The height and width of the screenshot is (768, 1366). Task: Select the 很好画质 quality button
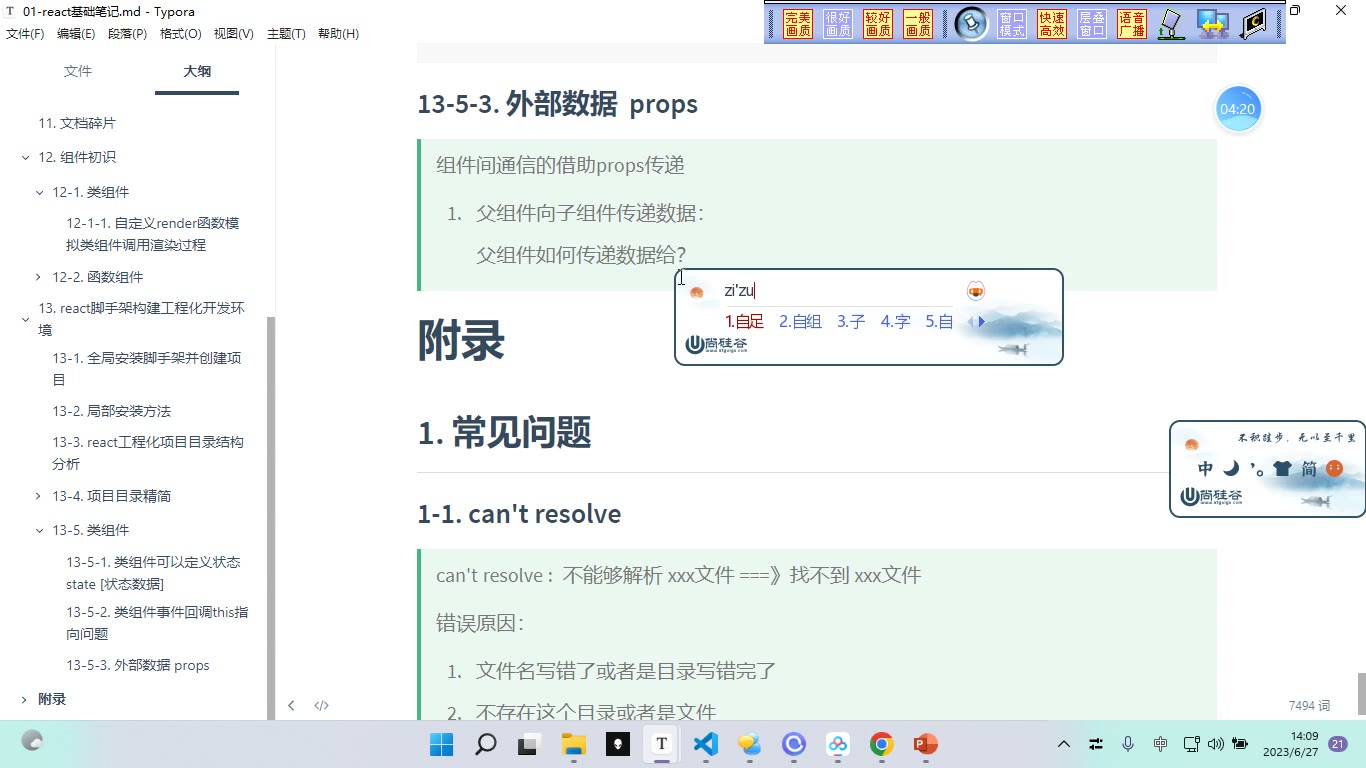pos(838,24)
